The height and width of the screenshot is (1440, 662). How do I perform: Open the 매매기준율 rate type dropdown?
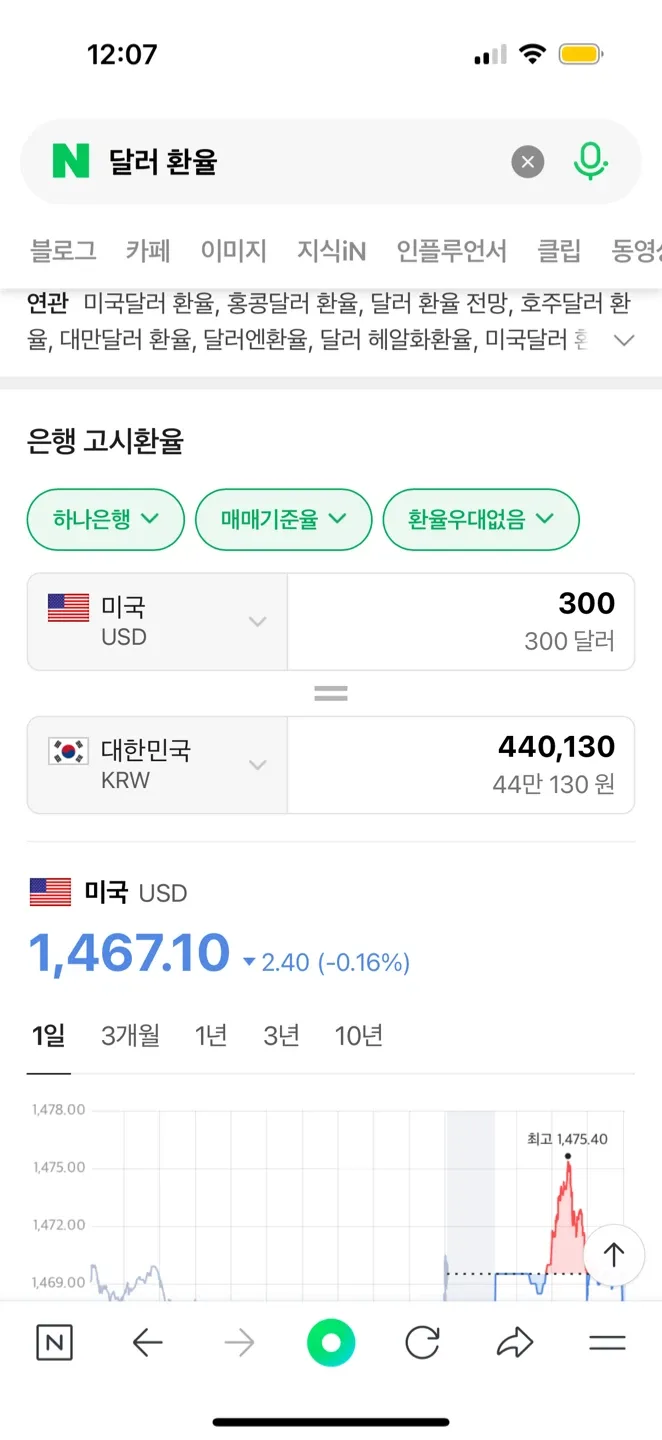(x=283, y=519)
